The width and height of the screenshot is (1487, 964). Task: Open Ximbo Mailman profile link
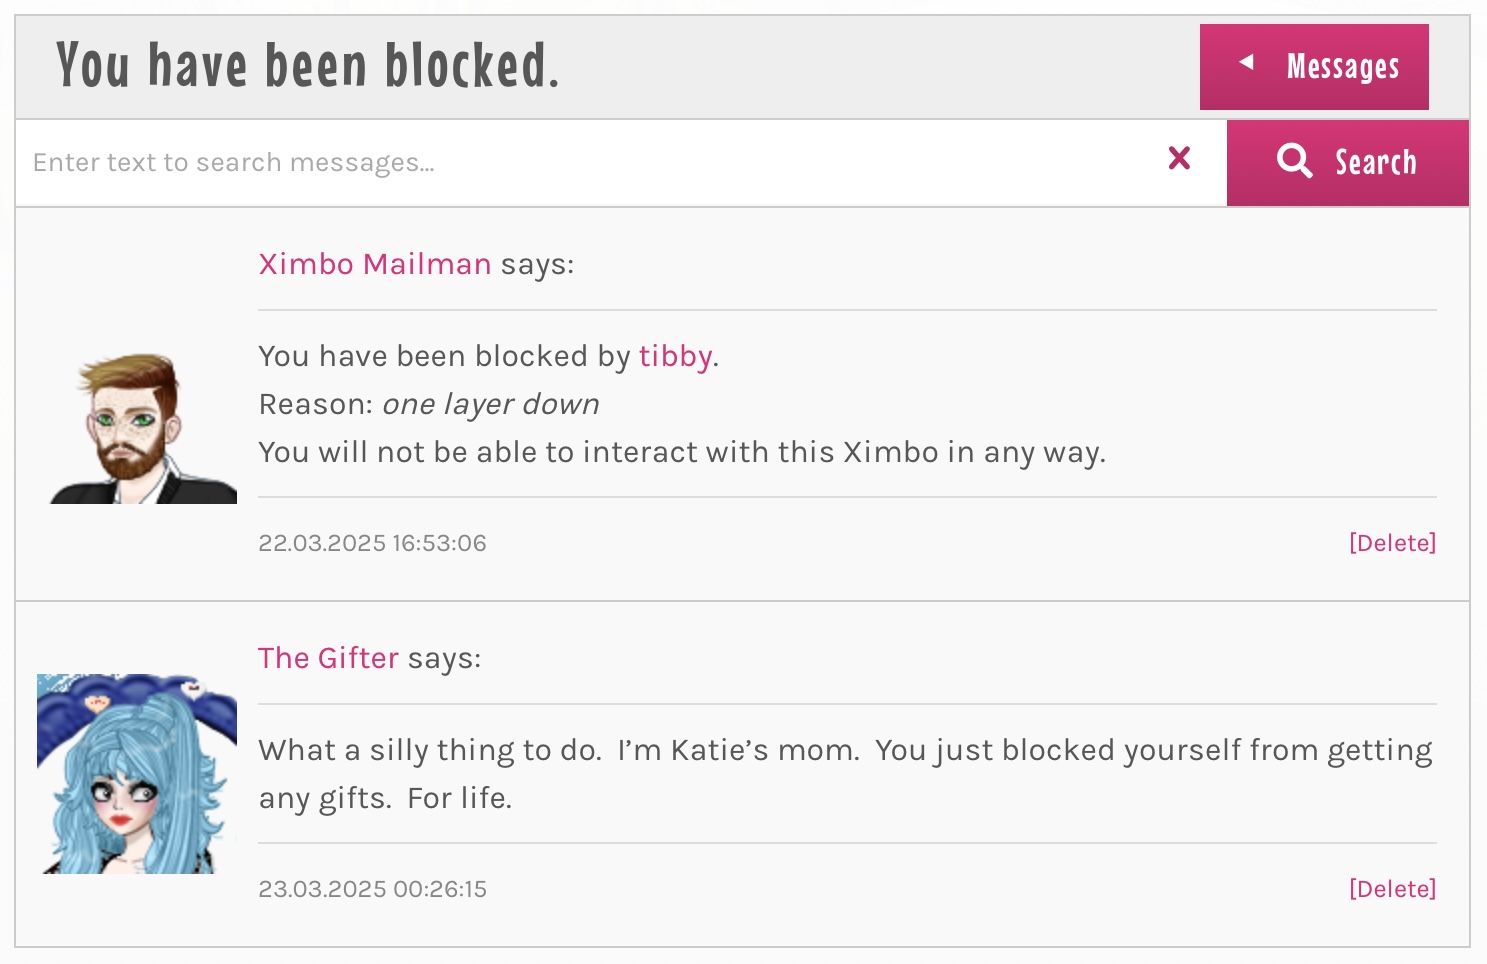click(x=375, y=264)
